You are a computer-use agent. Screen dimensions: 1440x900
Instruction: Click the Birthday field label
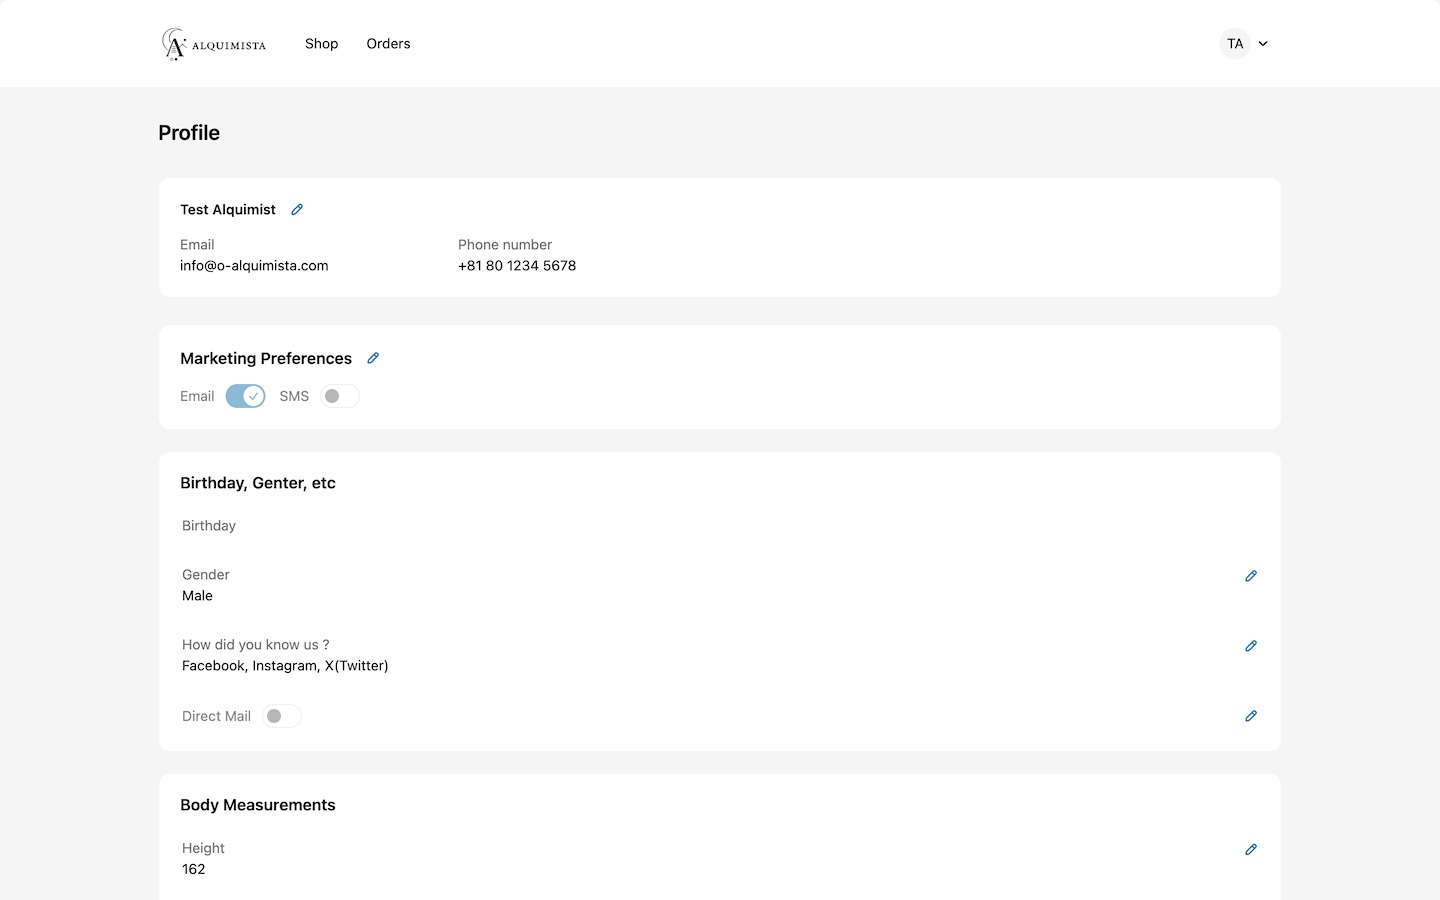pos(209,526)
